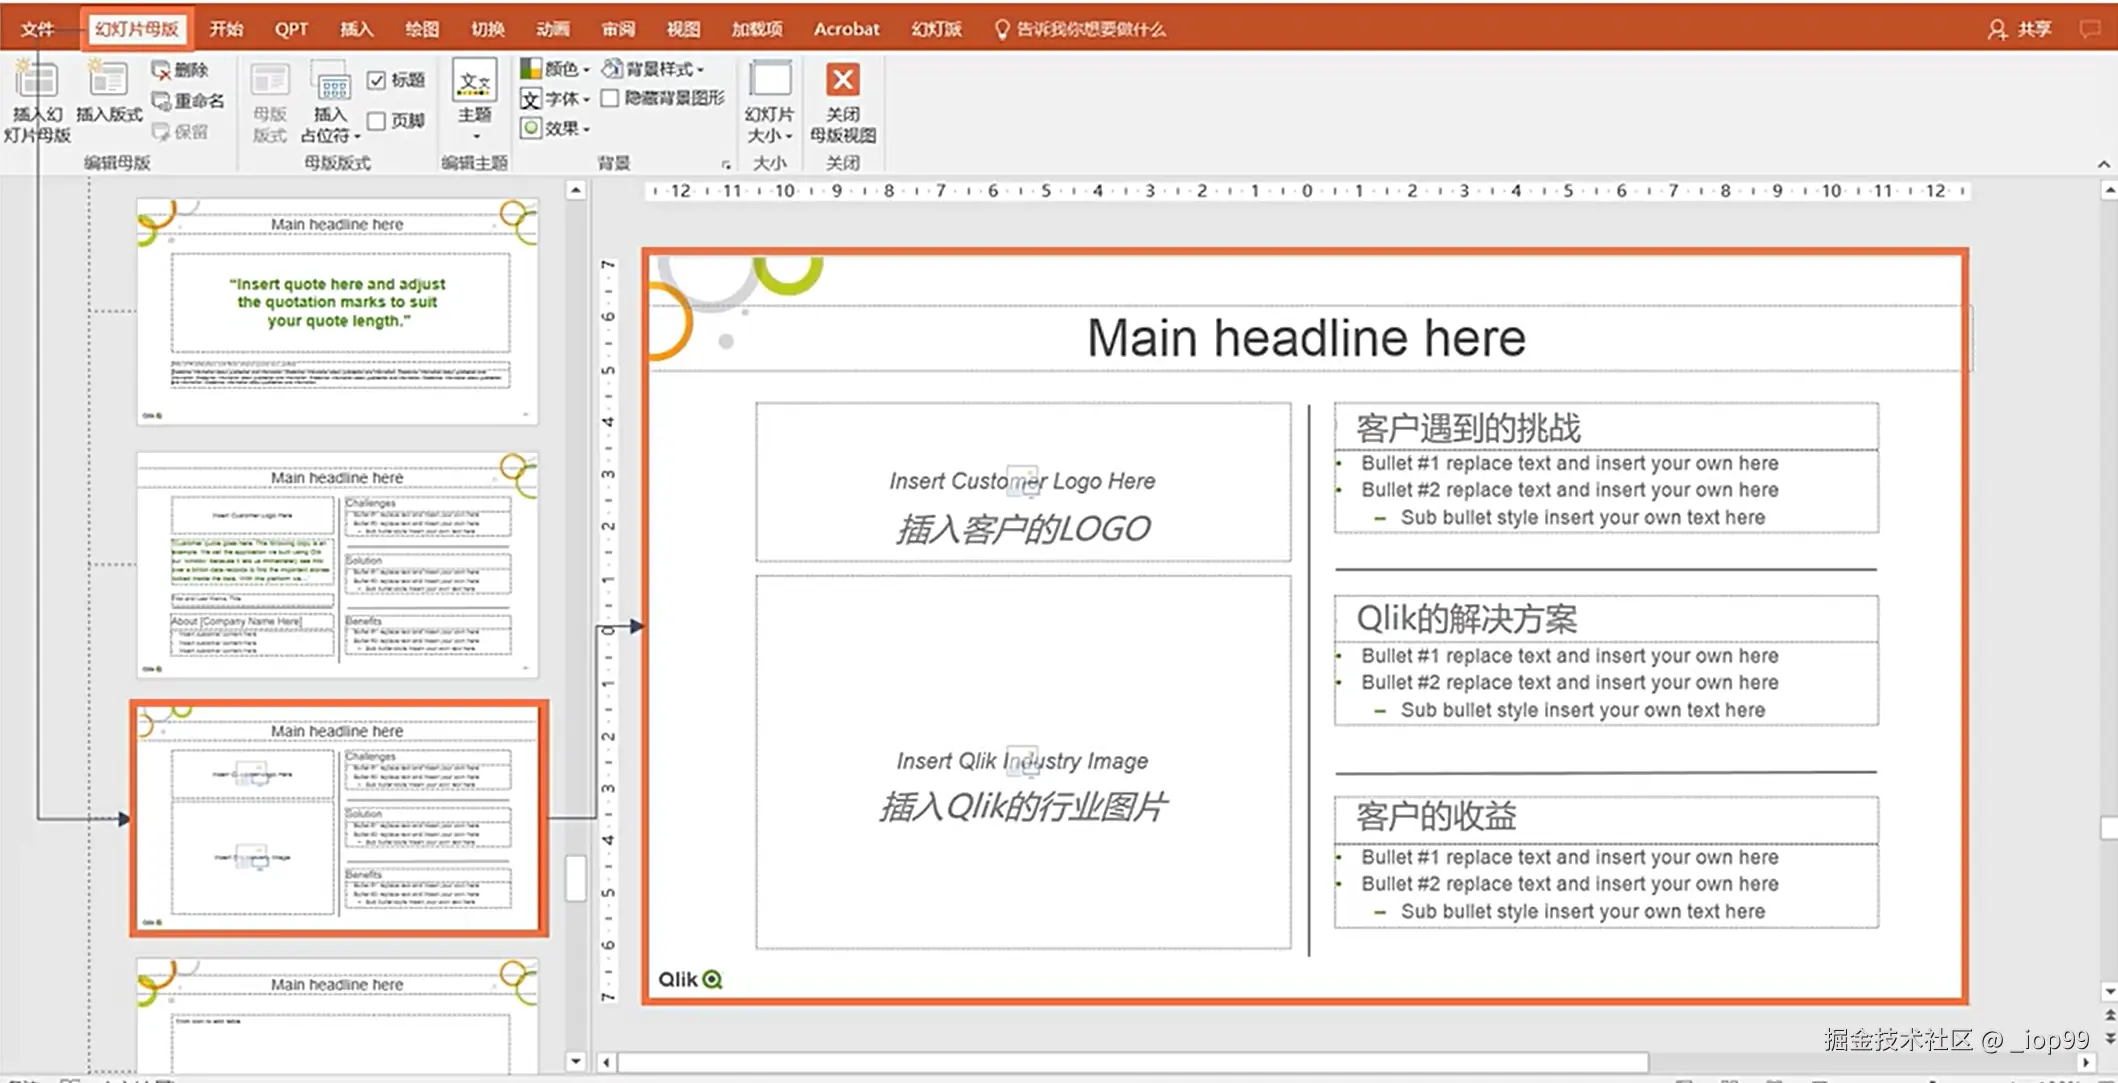This screenshot has width=2118, height=1083.
Task: Open the 插入 (Insert) ribbon tab
Action: (x=356, y=29)
